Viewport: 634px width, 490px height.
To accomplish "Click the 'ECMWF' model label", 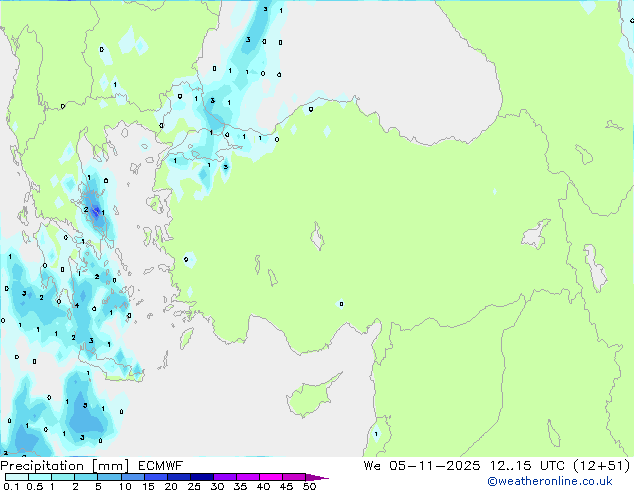I will pos(161,466).
